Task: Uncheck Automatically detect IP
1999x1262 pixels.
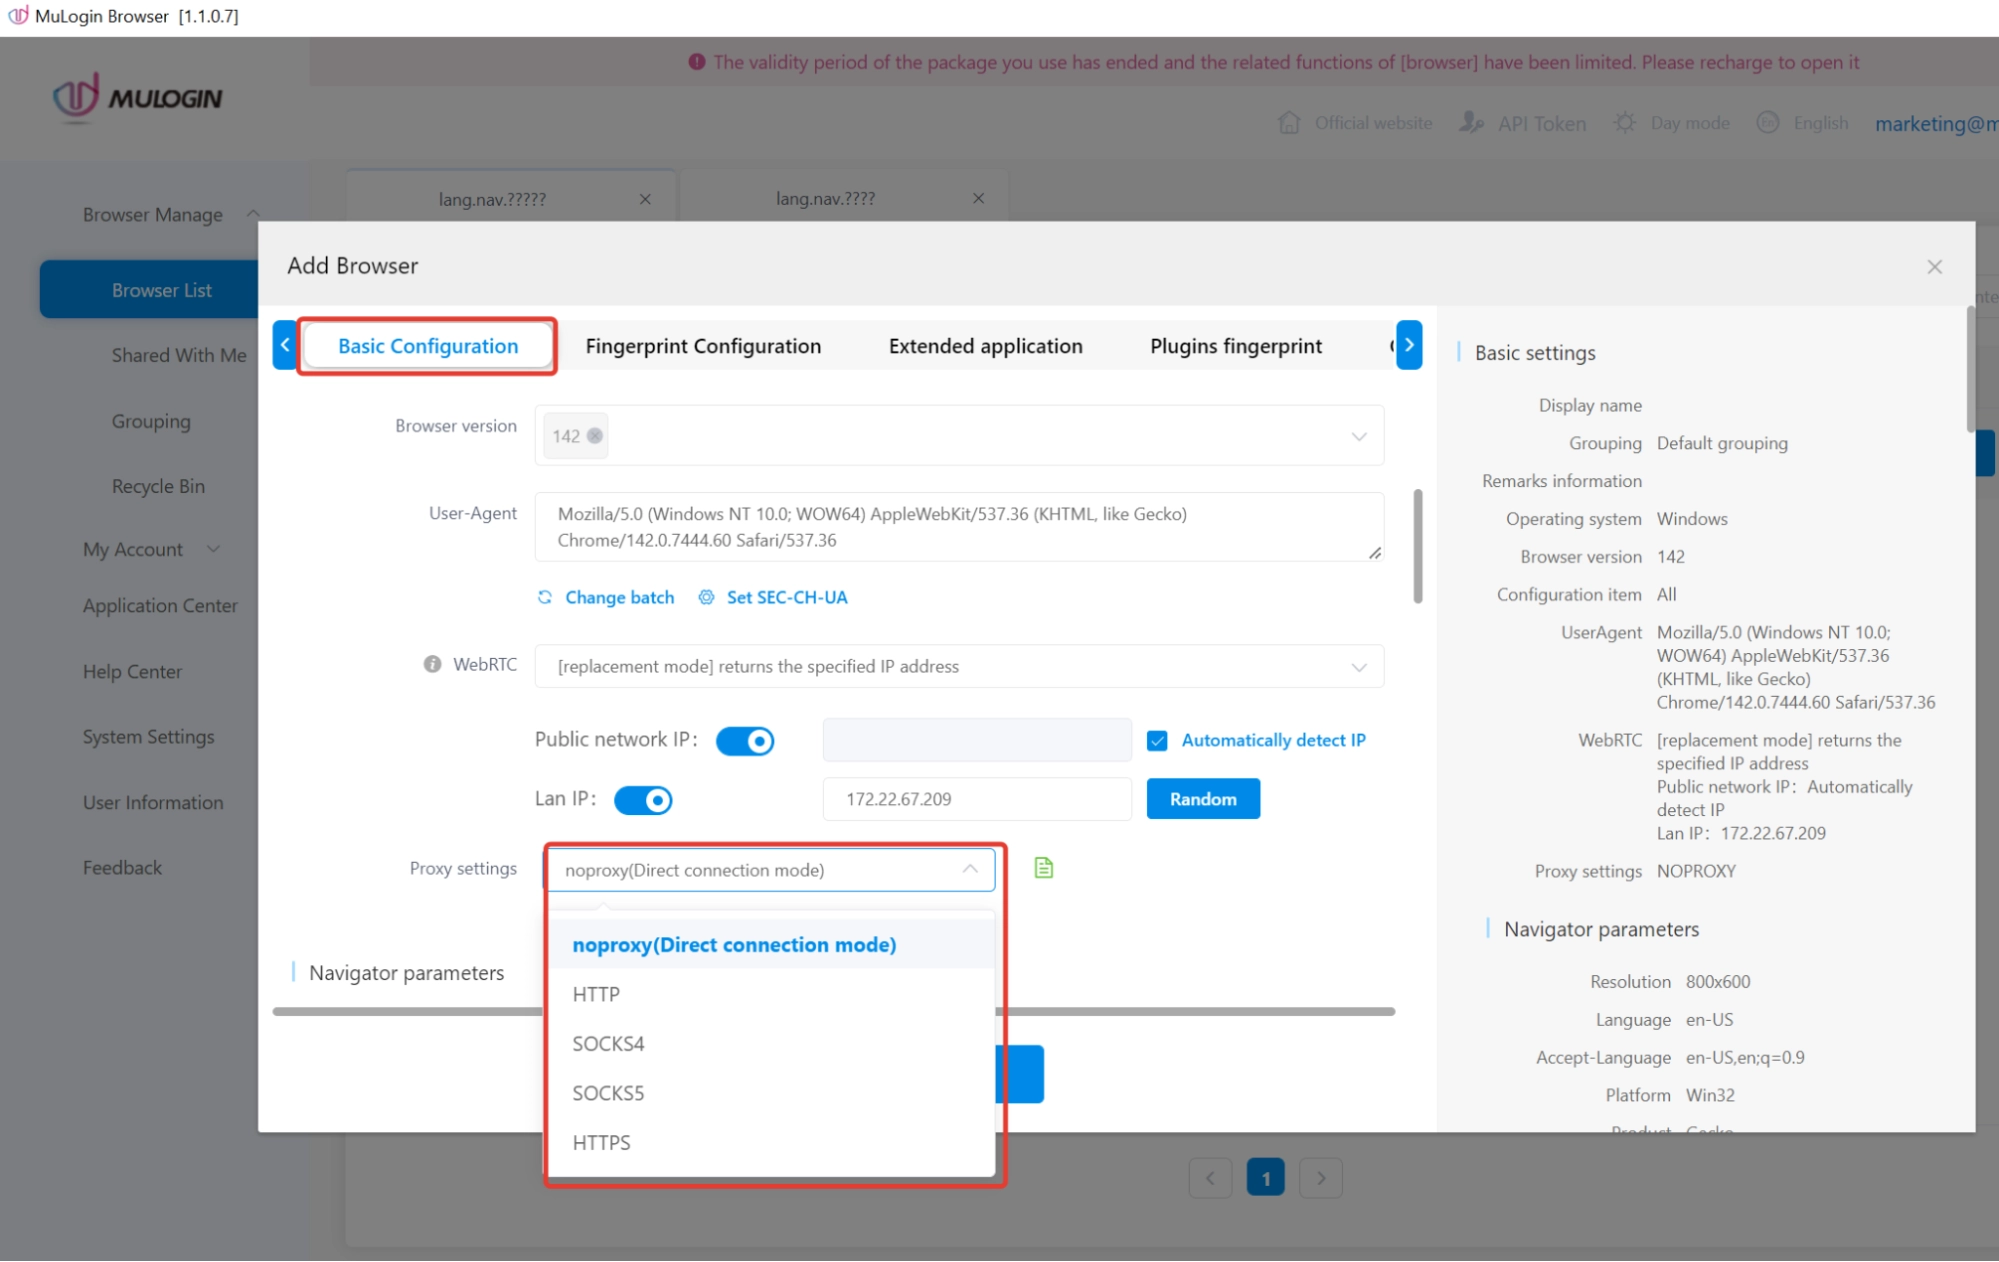Action: pos(1157,740)
